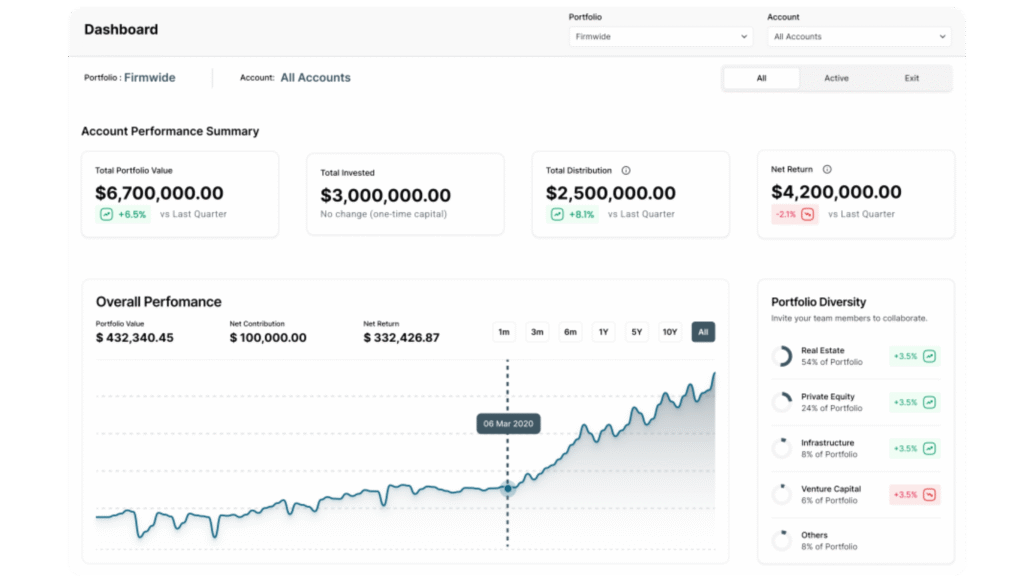Open the Portfolio dropdown showing Firmwide
This screenshot has width=1024, height=576.
point(660,35)
